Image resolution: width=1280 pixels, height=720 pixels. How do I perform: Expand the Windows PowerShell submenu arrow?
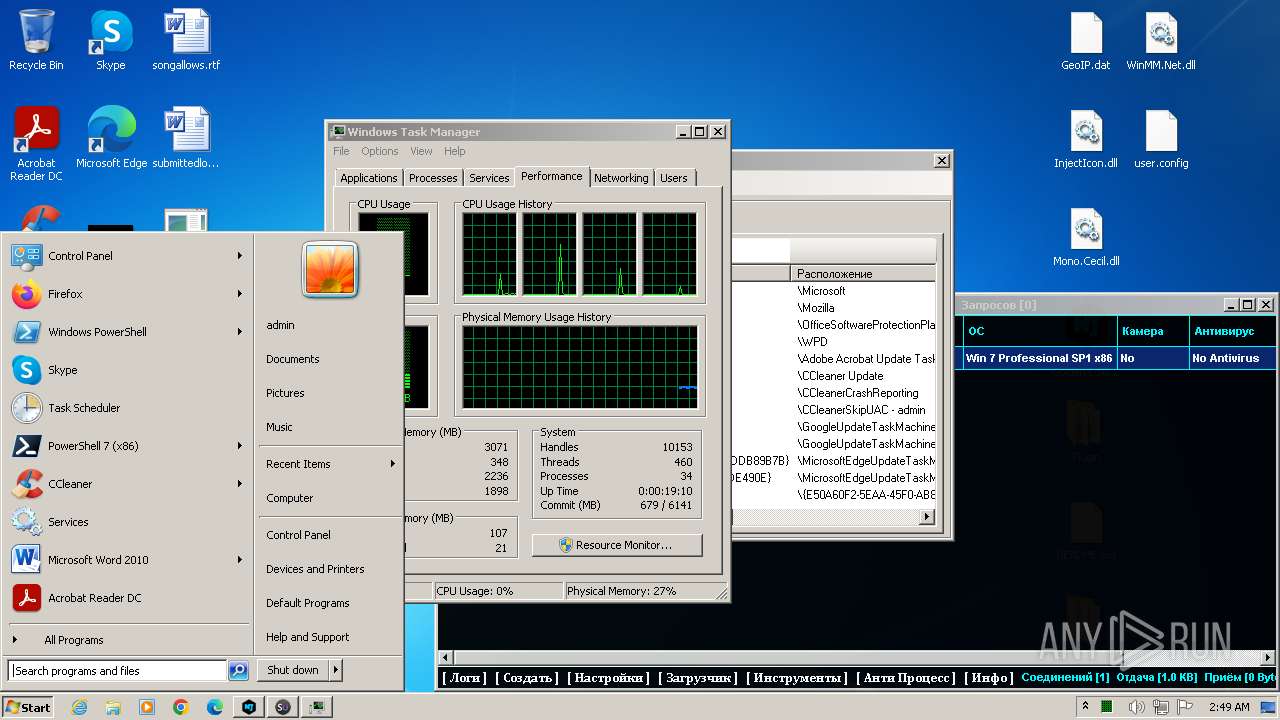[x=240, y=332]
